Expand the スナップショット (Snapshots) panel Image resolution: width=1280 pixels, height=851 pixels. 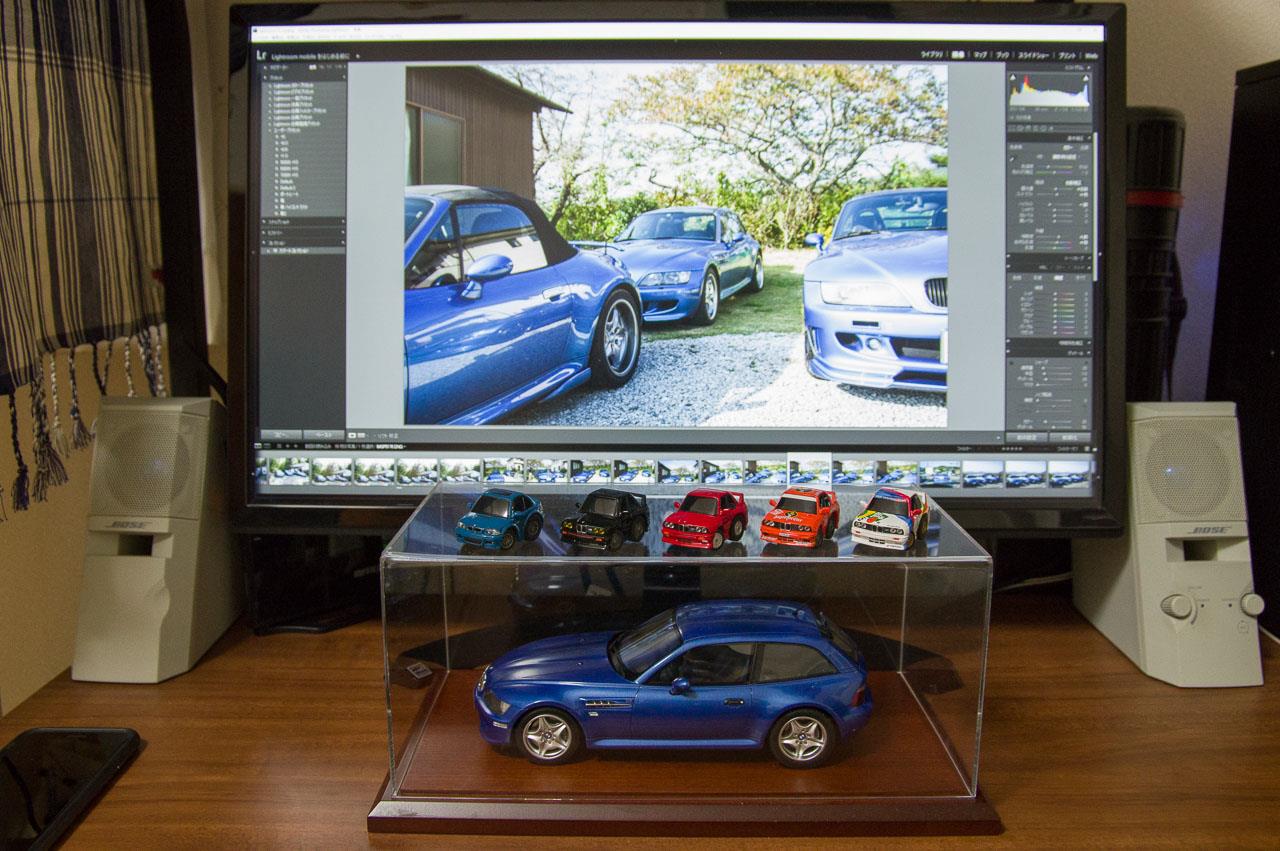tap(264, 221)
